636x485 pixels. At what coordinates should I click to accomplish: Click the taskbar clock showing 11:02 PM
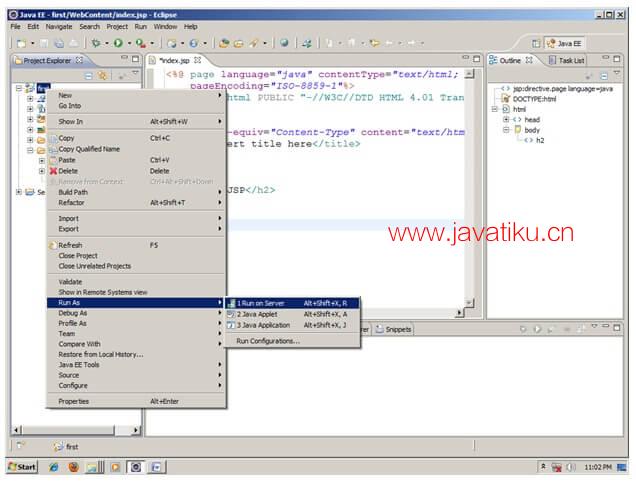coord(598,468)
